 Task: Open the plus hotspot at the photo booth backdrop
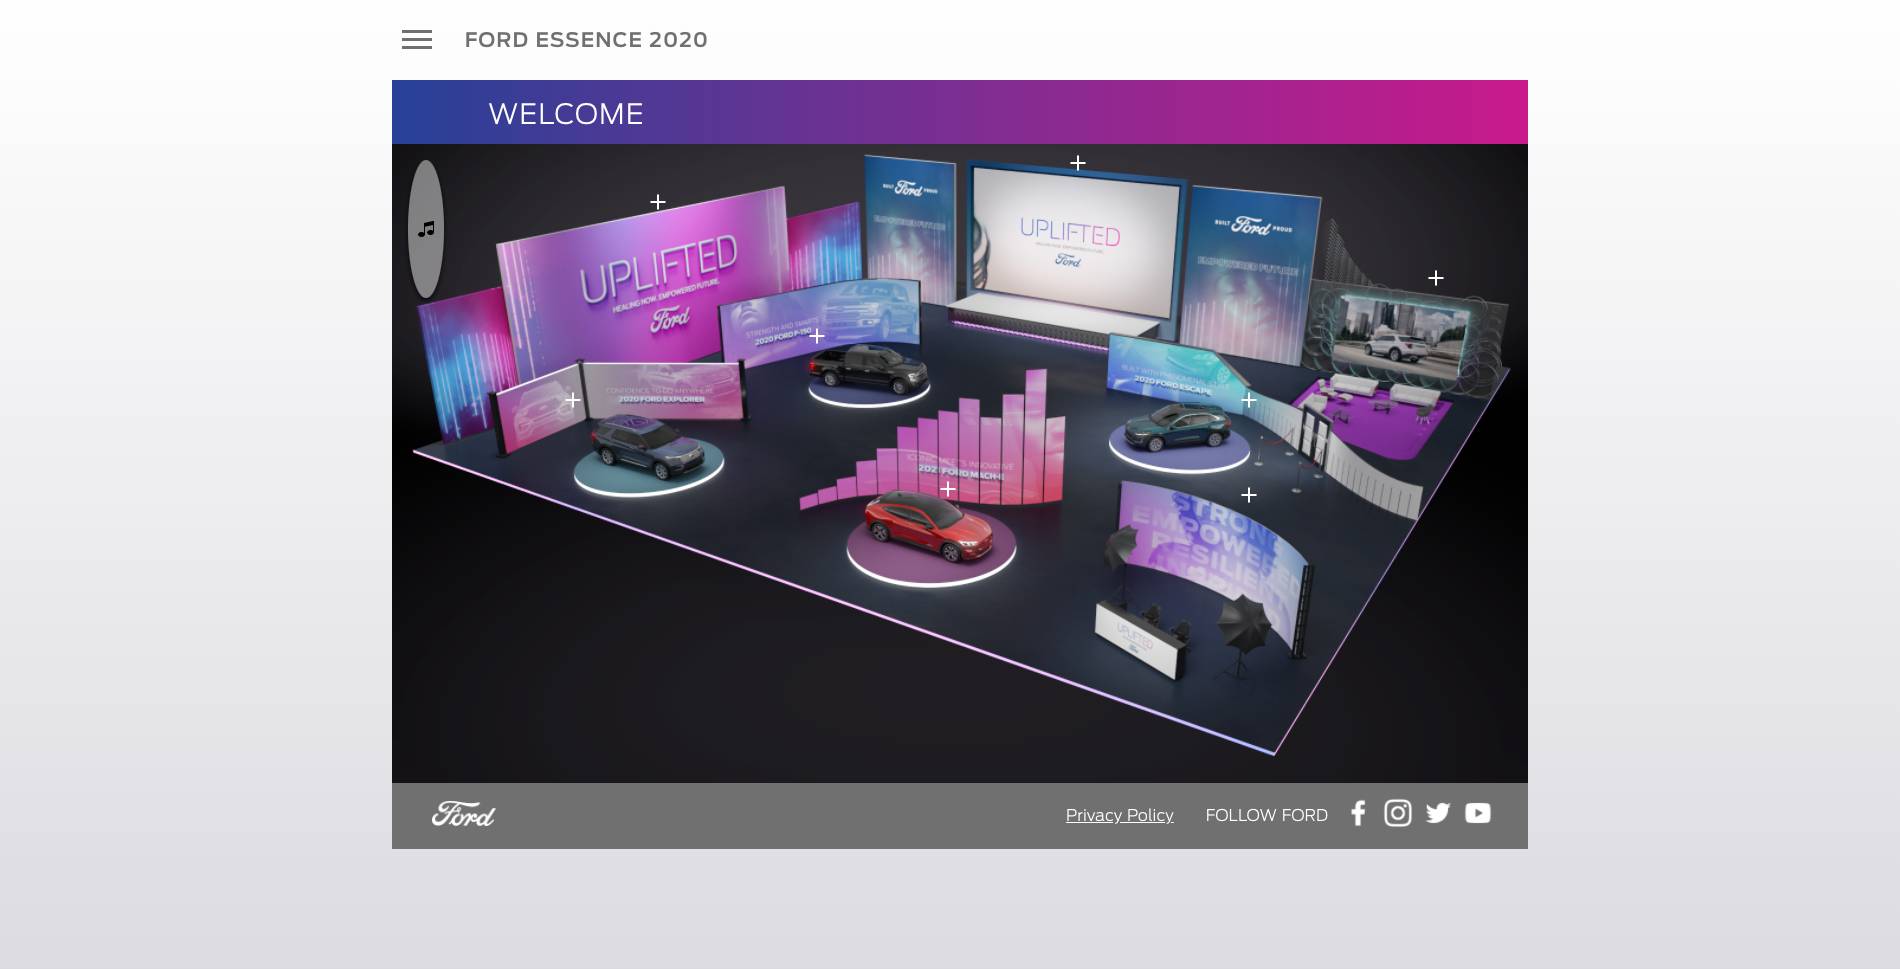click(1249, 495)
